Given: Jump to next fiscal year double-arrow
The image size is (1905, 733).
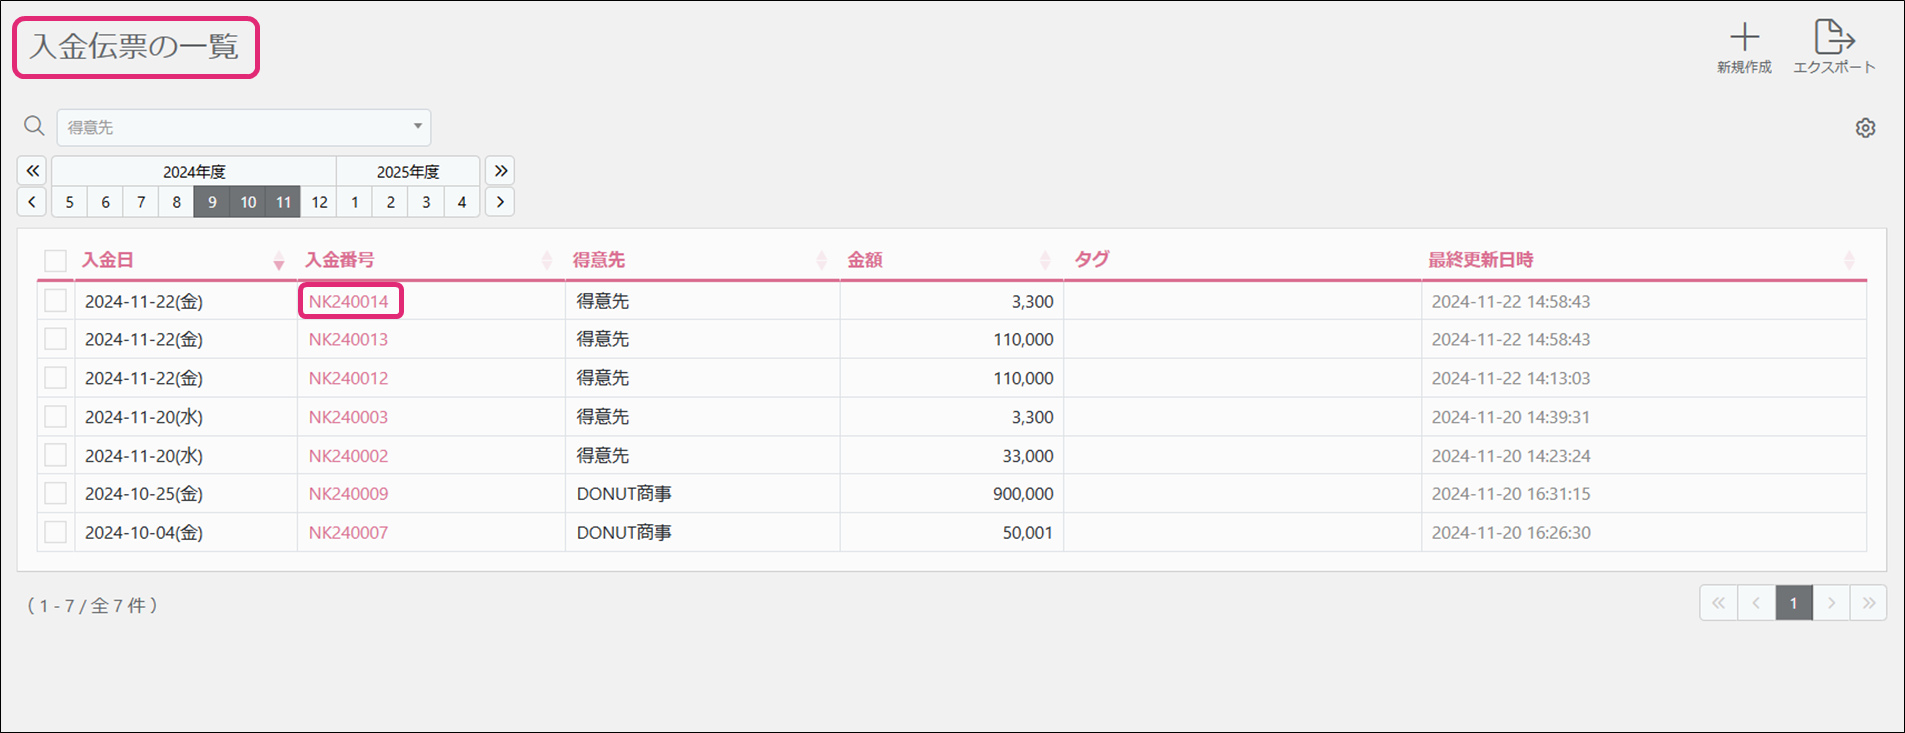Looking at the screenshot, I should 500,171.
